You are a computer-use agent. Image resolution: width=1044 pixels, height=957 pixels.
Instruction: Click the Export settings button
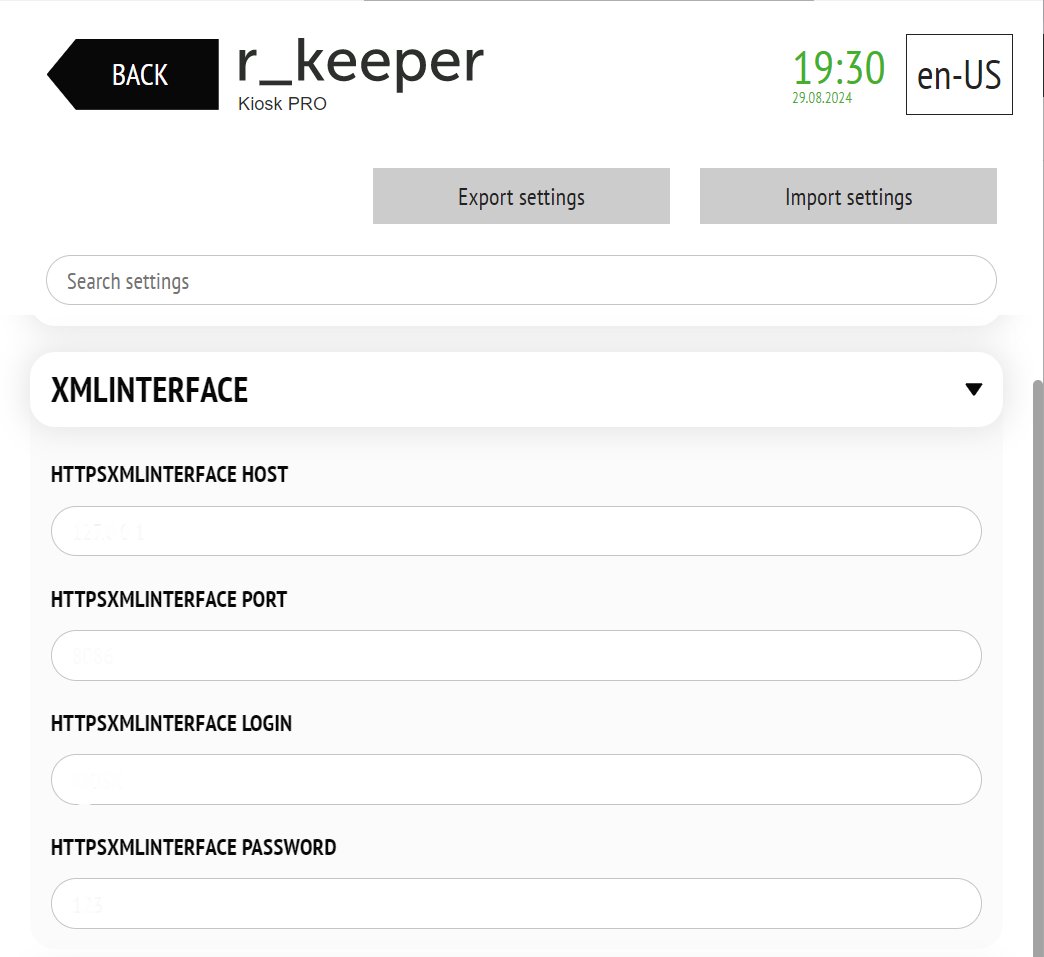[x=521, y=196]
